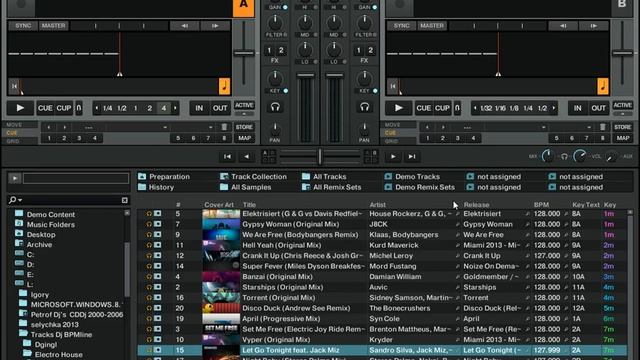Click previous cue arrow in Deck A

(x=49, y=127)
